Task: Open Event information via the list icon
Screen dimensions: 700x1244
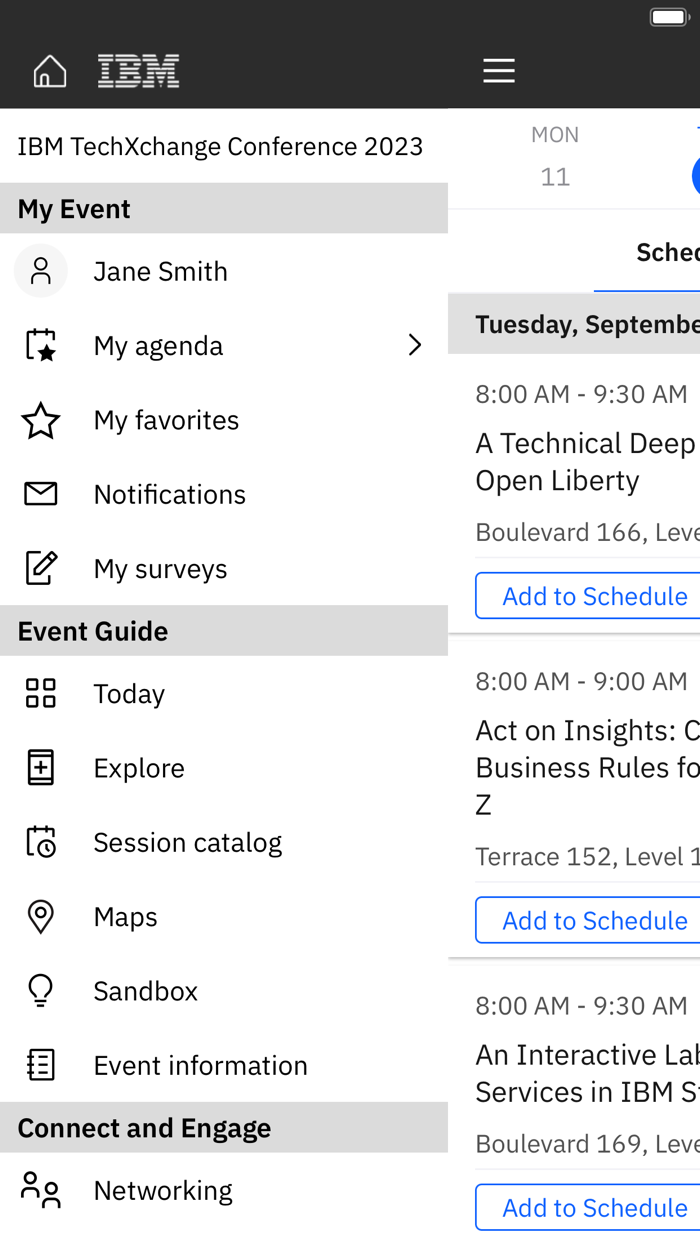Action: (40, 1064)
